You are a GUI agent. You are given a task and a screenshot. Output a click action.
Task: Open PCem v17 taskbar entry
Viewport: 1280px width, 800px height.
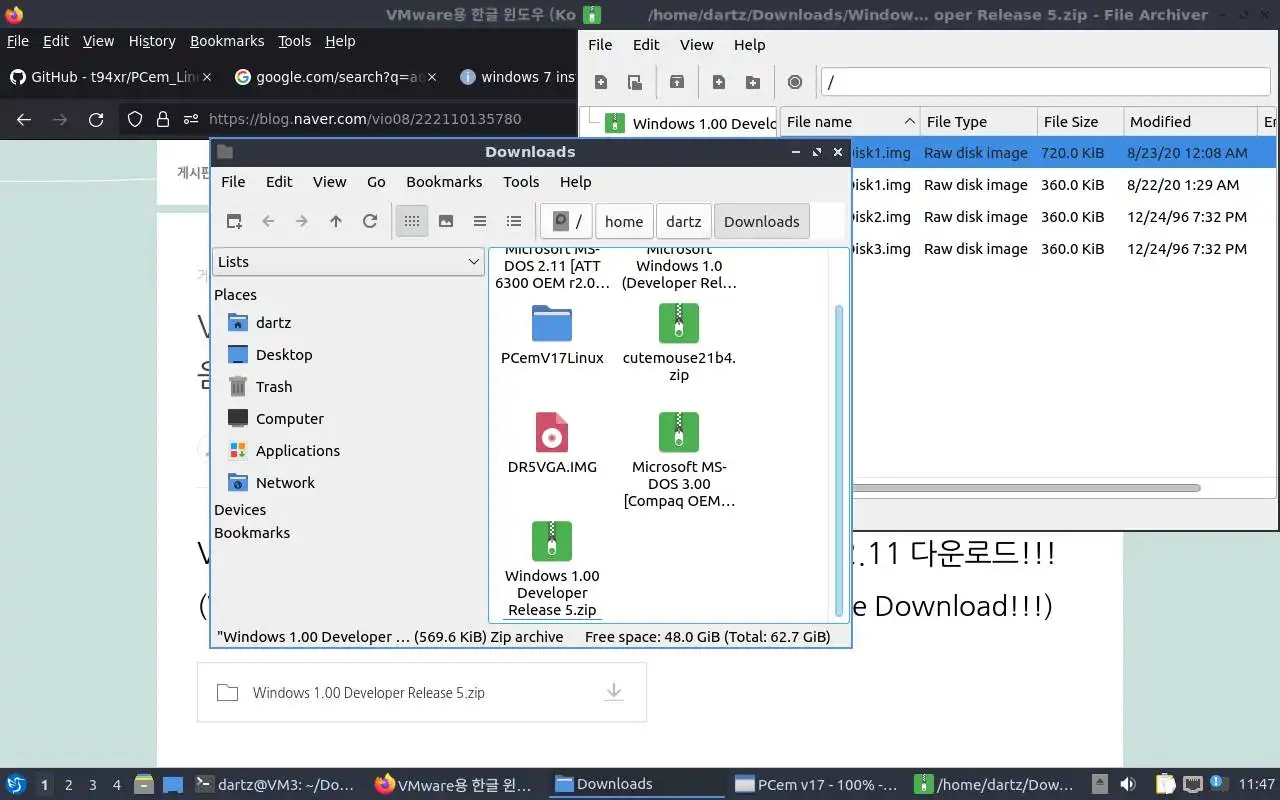[x=816, y=785]
